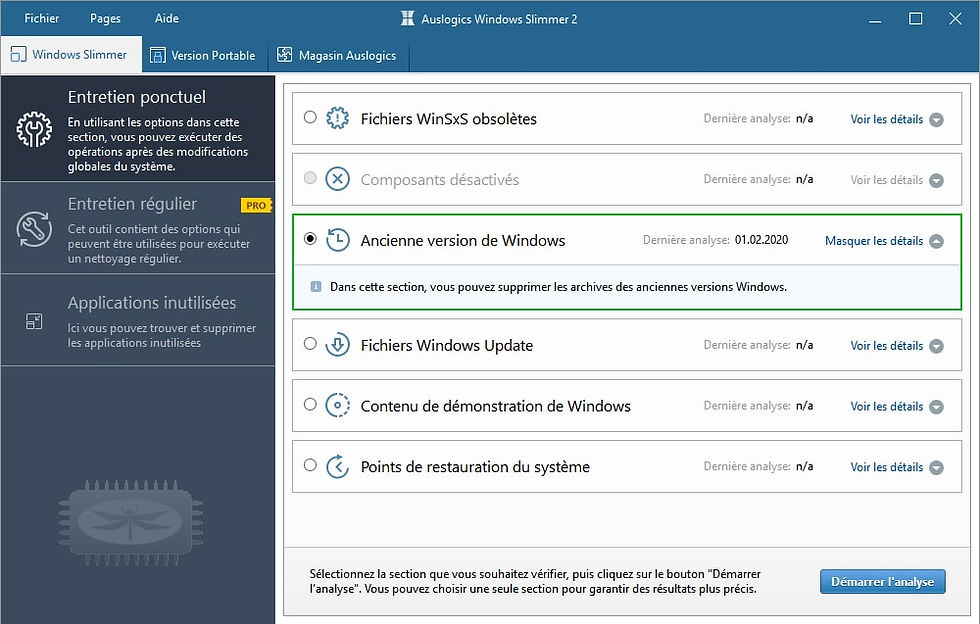Viewport: 980px width, 624px height.
Task: Click the Fichiers Windows Update download icon
Action: pyautogui.click(x=338, y=345)
